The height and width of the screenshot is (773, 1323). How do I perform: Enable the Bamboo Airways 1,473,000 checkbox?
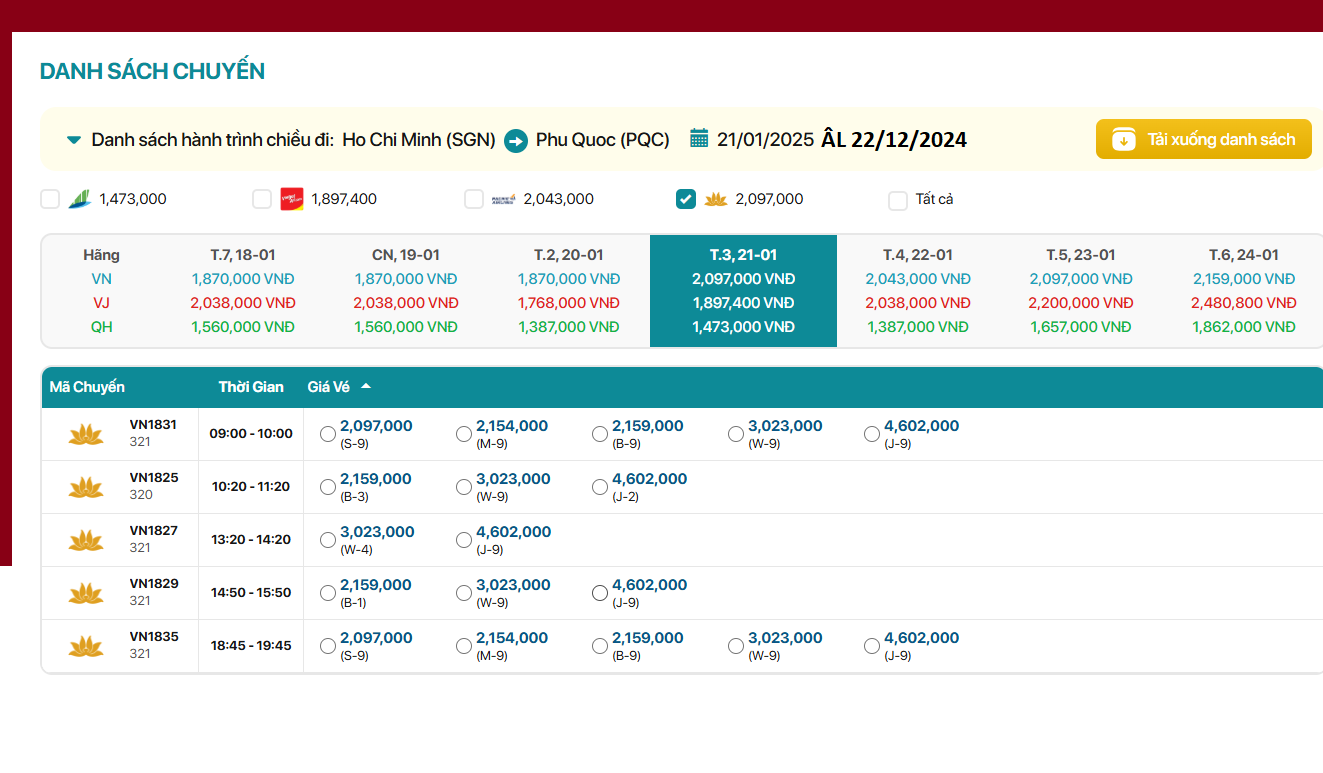pyautogui.click(x=50, y=199)
